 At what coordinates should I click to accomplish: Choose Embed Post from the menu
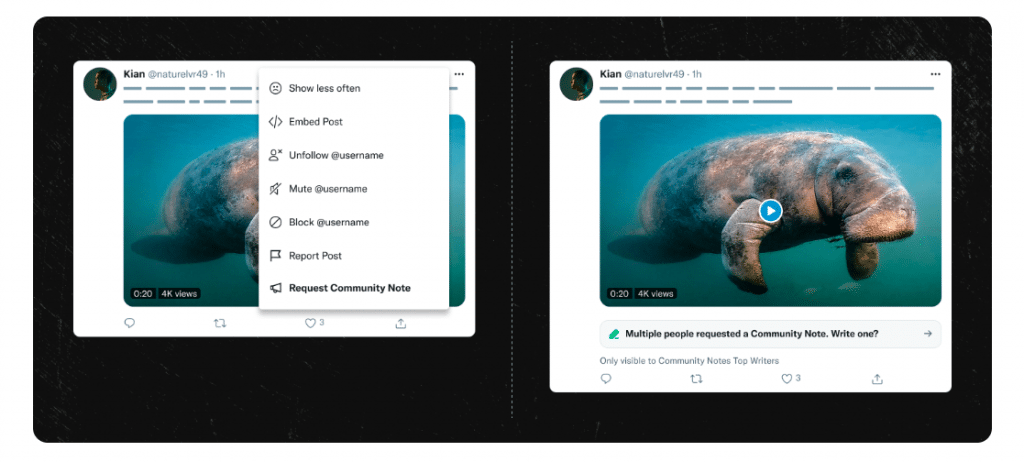tap(315, 122)
